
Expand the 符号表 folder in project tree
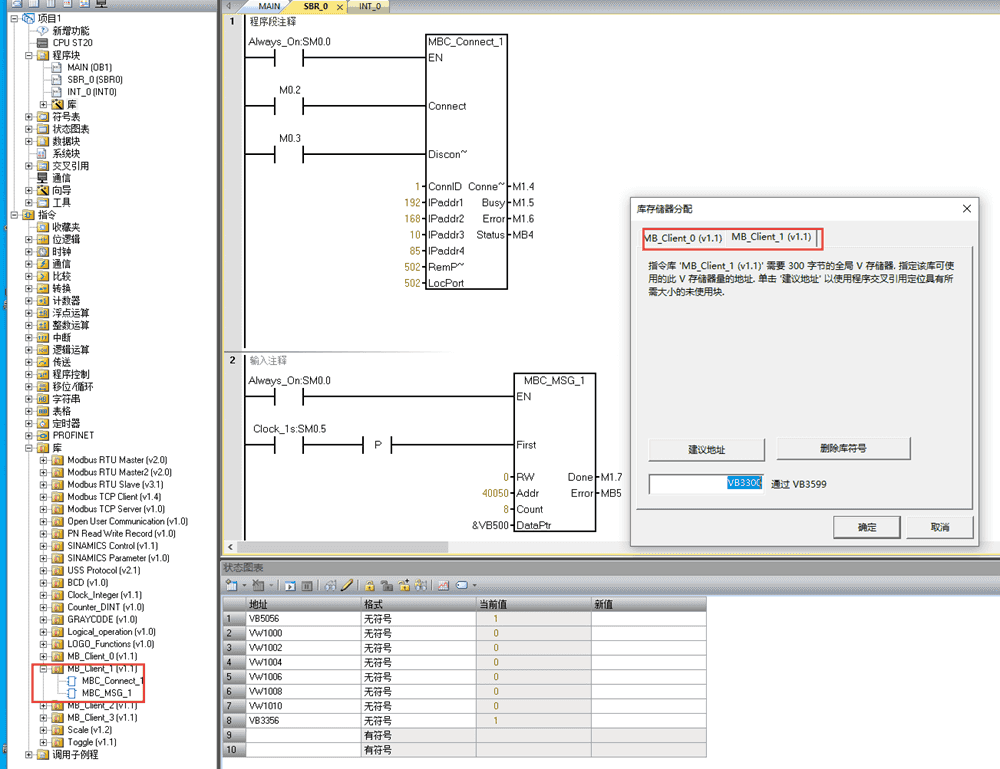pos(29,117)
